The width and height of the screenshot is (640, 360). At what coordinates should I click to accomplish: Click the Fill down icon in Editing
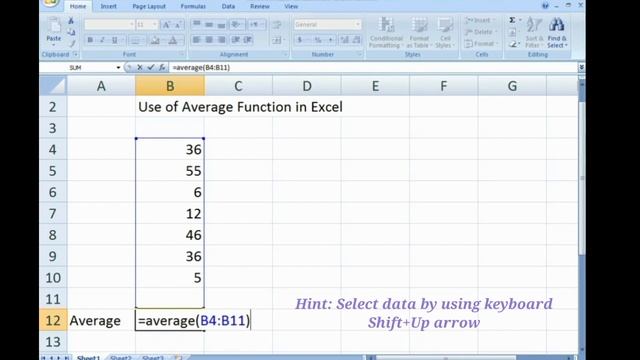pyautogui.click(x=513, y=32)
